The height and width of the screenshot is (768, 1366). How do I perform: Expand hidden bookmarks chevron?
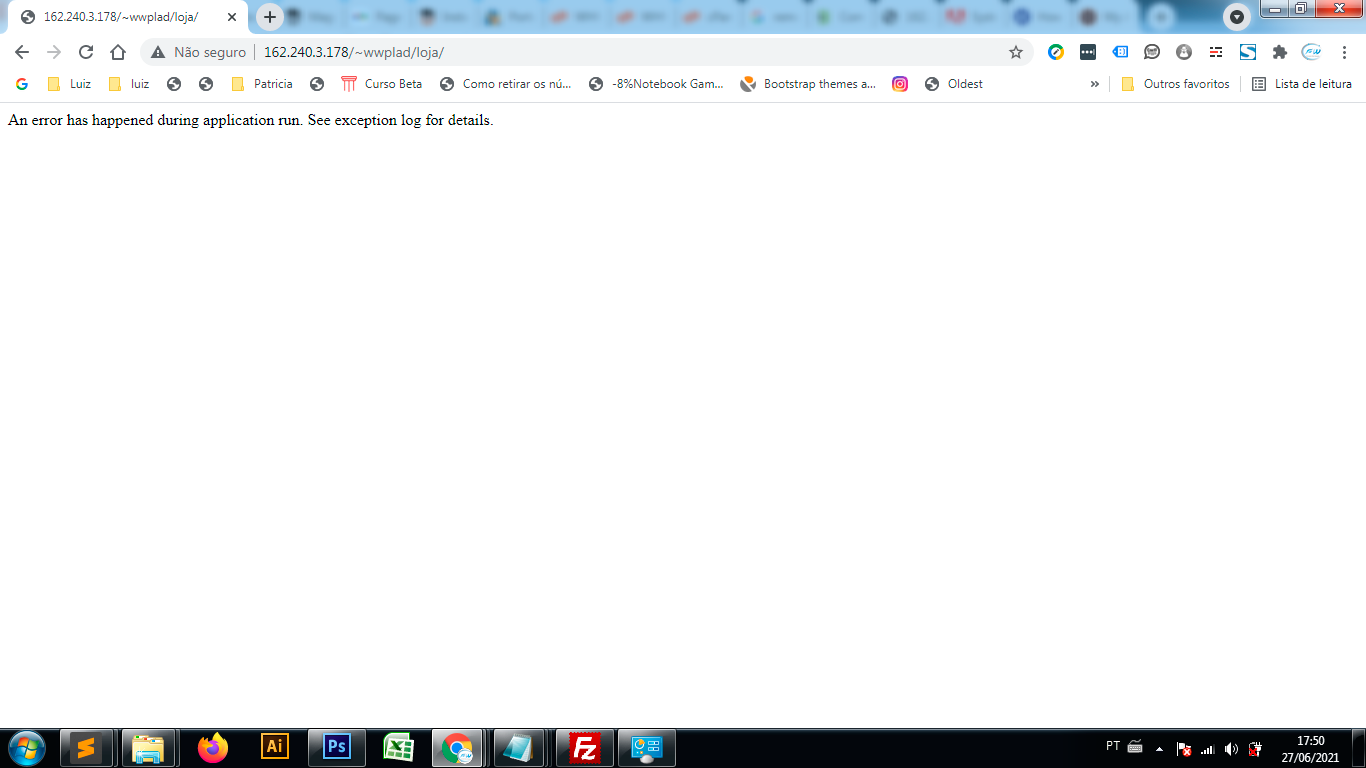click(1094, 84)
